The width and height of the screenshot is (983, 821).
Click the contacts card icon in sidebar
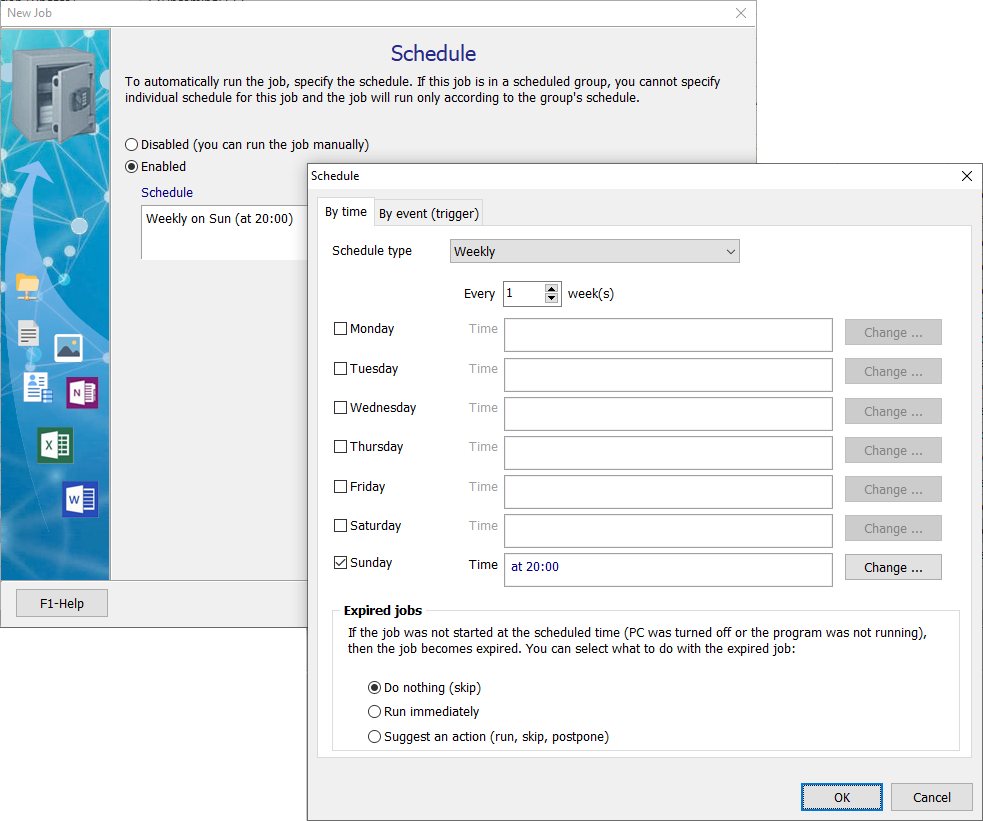(37, 387)
